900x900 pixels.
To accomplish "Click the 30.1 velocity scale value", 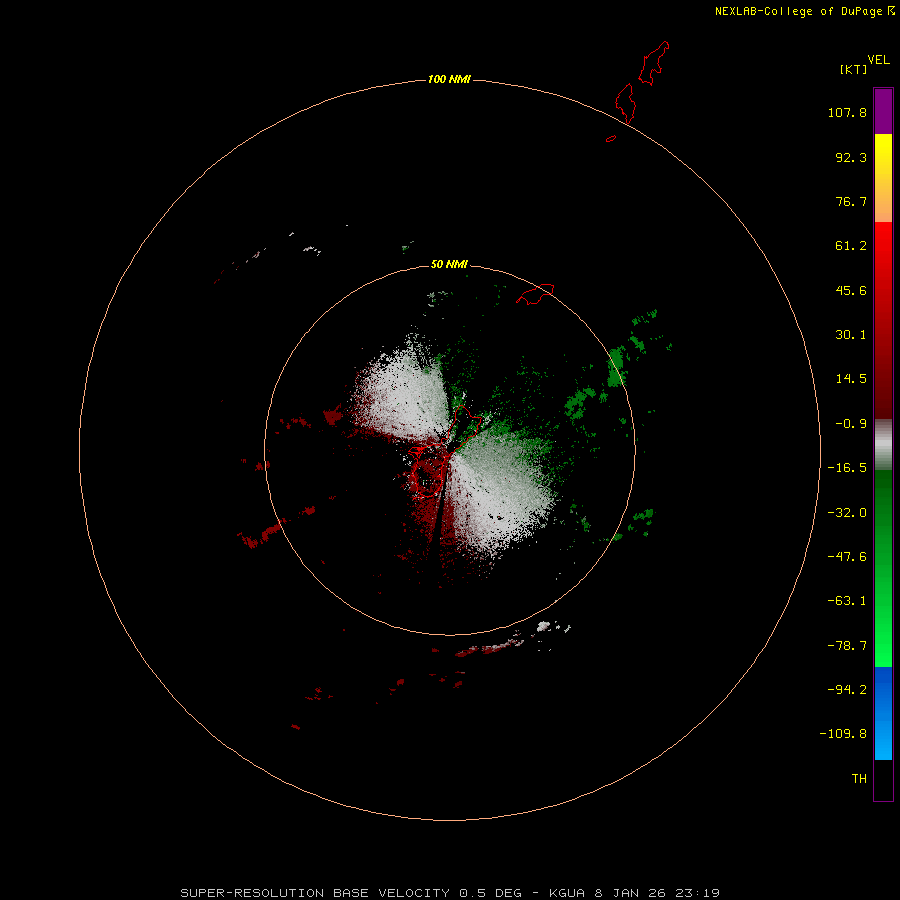I will [851, 335].
